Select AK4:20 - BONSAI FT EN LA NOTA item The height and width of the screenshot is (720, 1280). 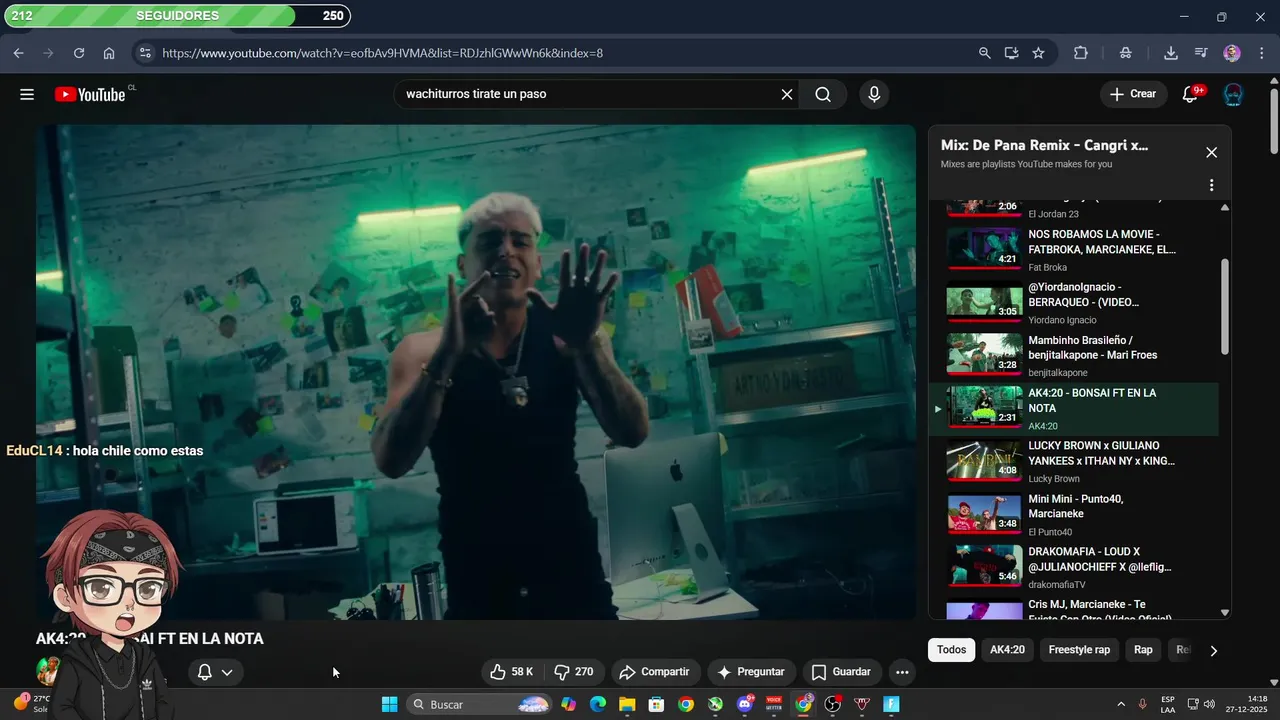(x=1074, y=409)
